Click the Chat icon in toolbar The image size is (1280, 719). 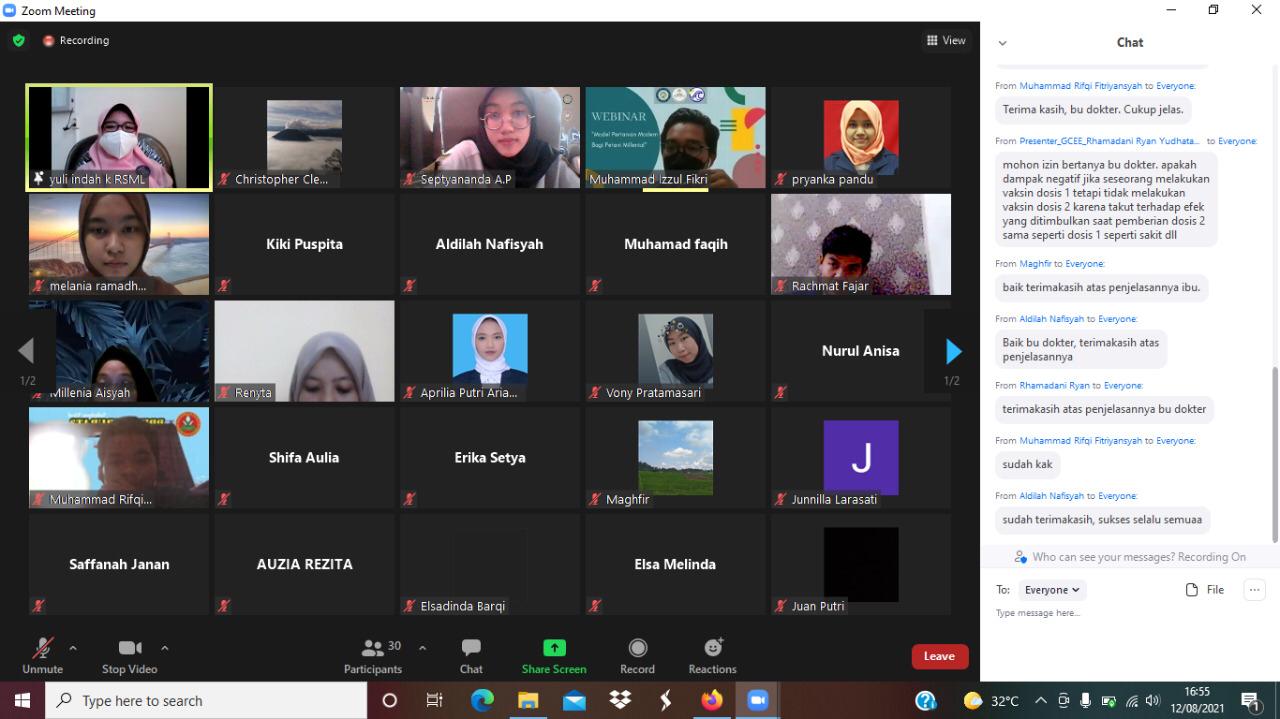click(471, 649)
